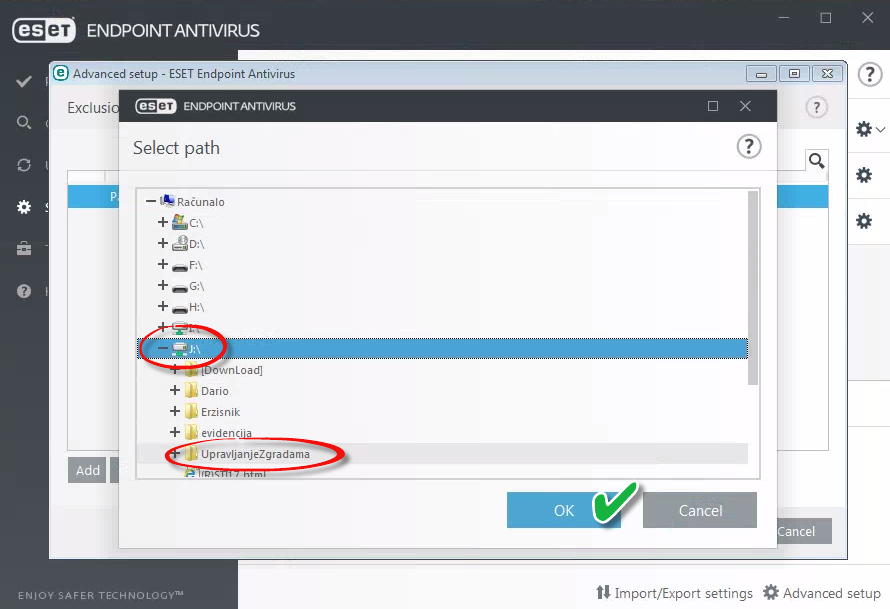The image size is (890, 609).
Task: Select the H:\ drive icon
Action: click(x=179, y=308)
